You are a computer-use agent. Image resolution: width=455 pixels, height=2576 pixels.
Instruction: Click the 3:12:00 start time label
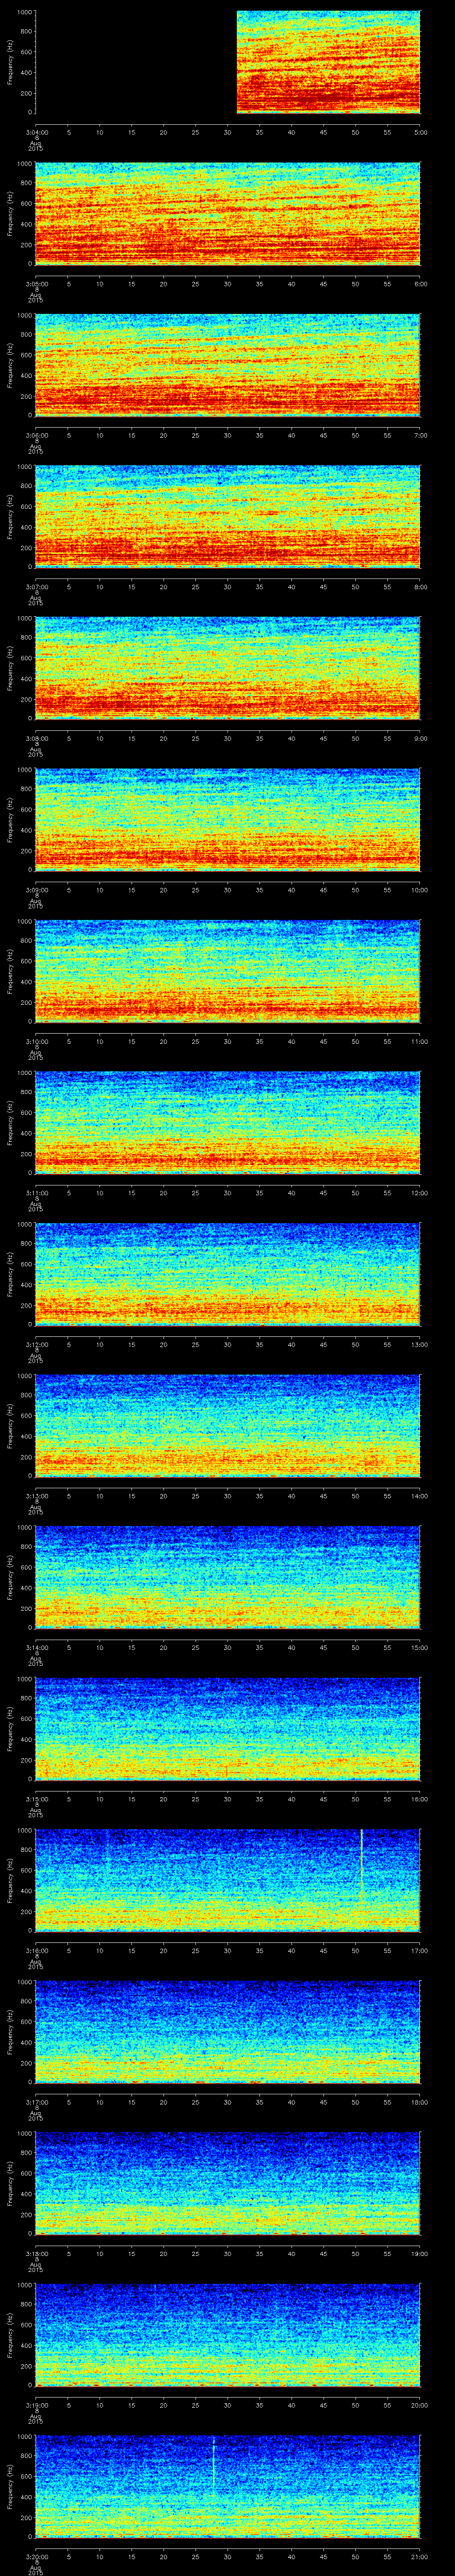point(36,1344)
